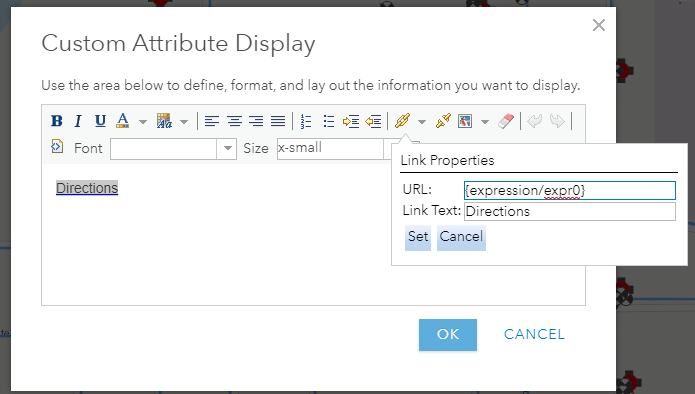Click the URL input field
This screenshot has width=695, height=394.
(570, 191)
